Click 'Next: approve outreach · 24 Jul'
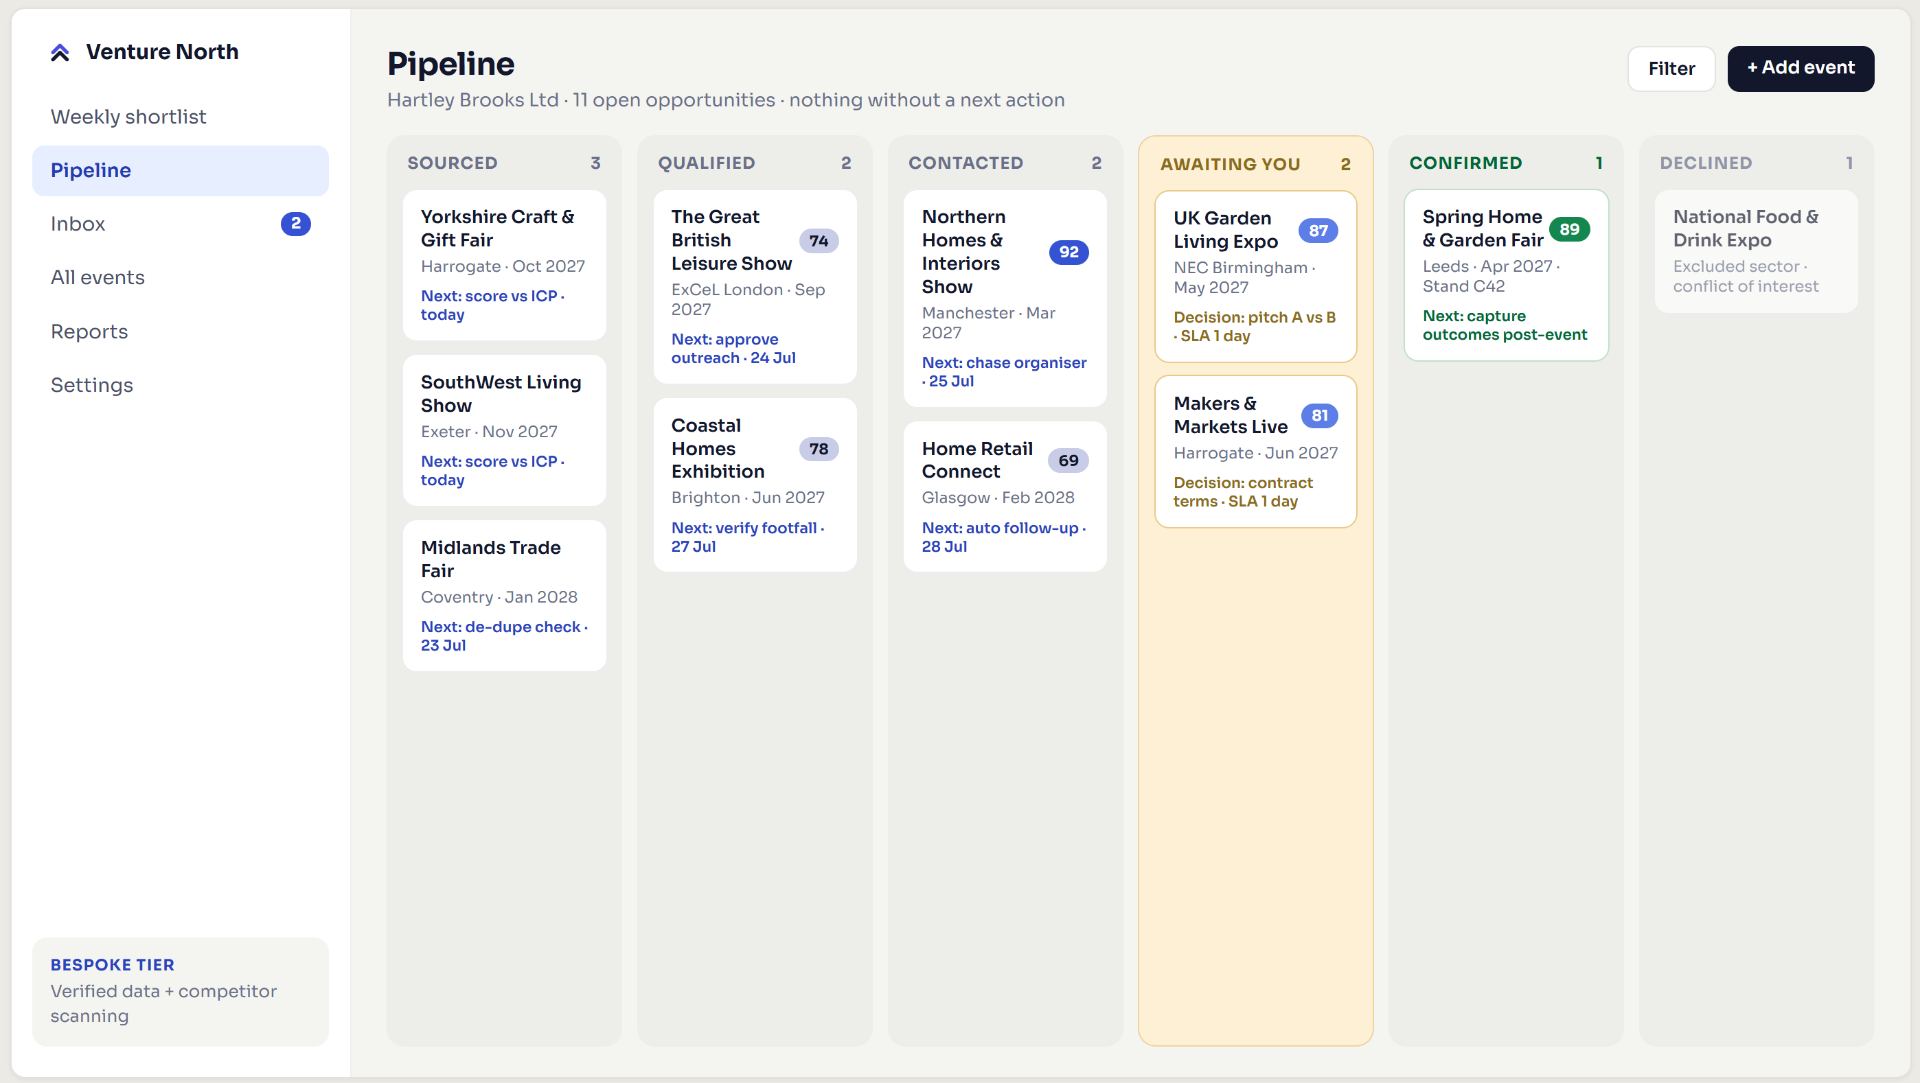Viewport: 1920px width, 1083px height. pyautogui.click(x=734, y=349)
